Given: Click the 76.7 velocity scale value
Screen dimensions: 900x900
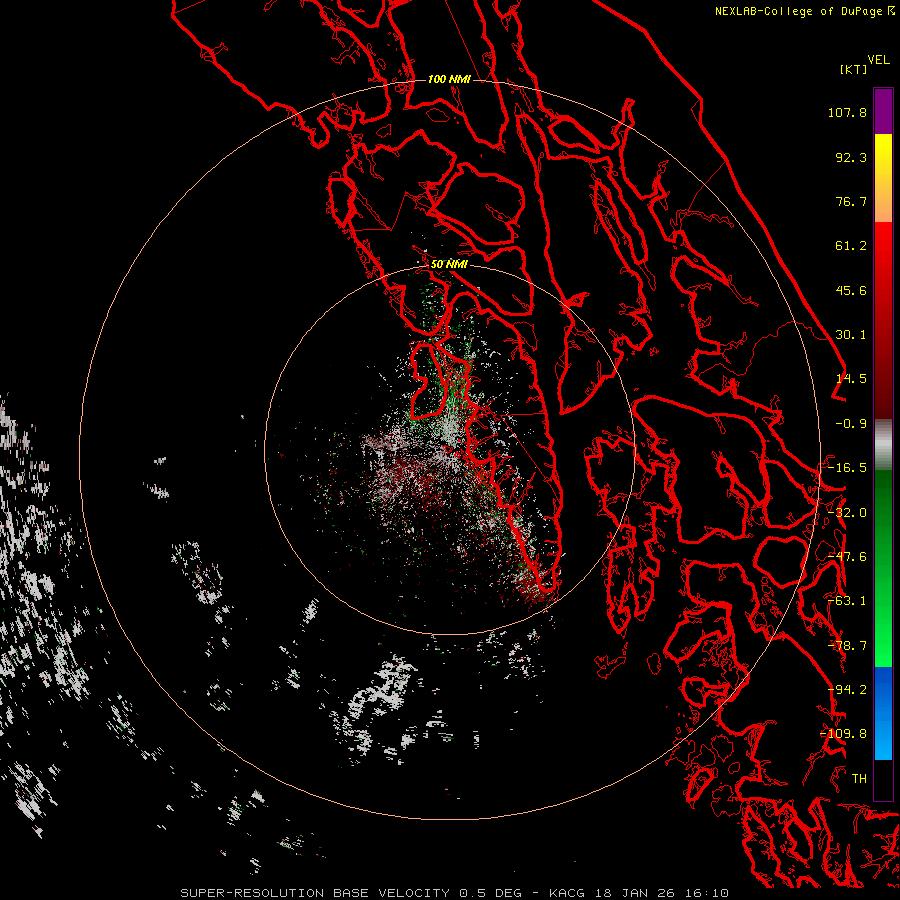Looking at the screenshot, I should click(851, 201).
